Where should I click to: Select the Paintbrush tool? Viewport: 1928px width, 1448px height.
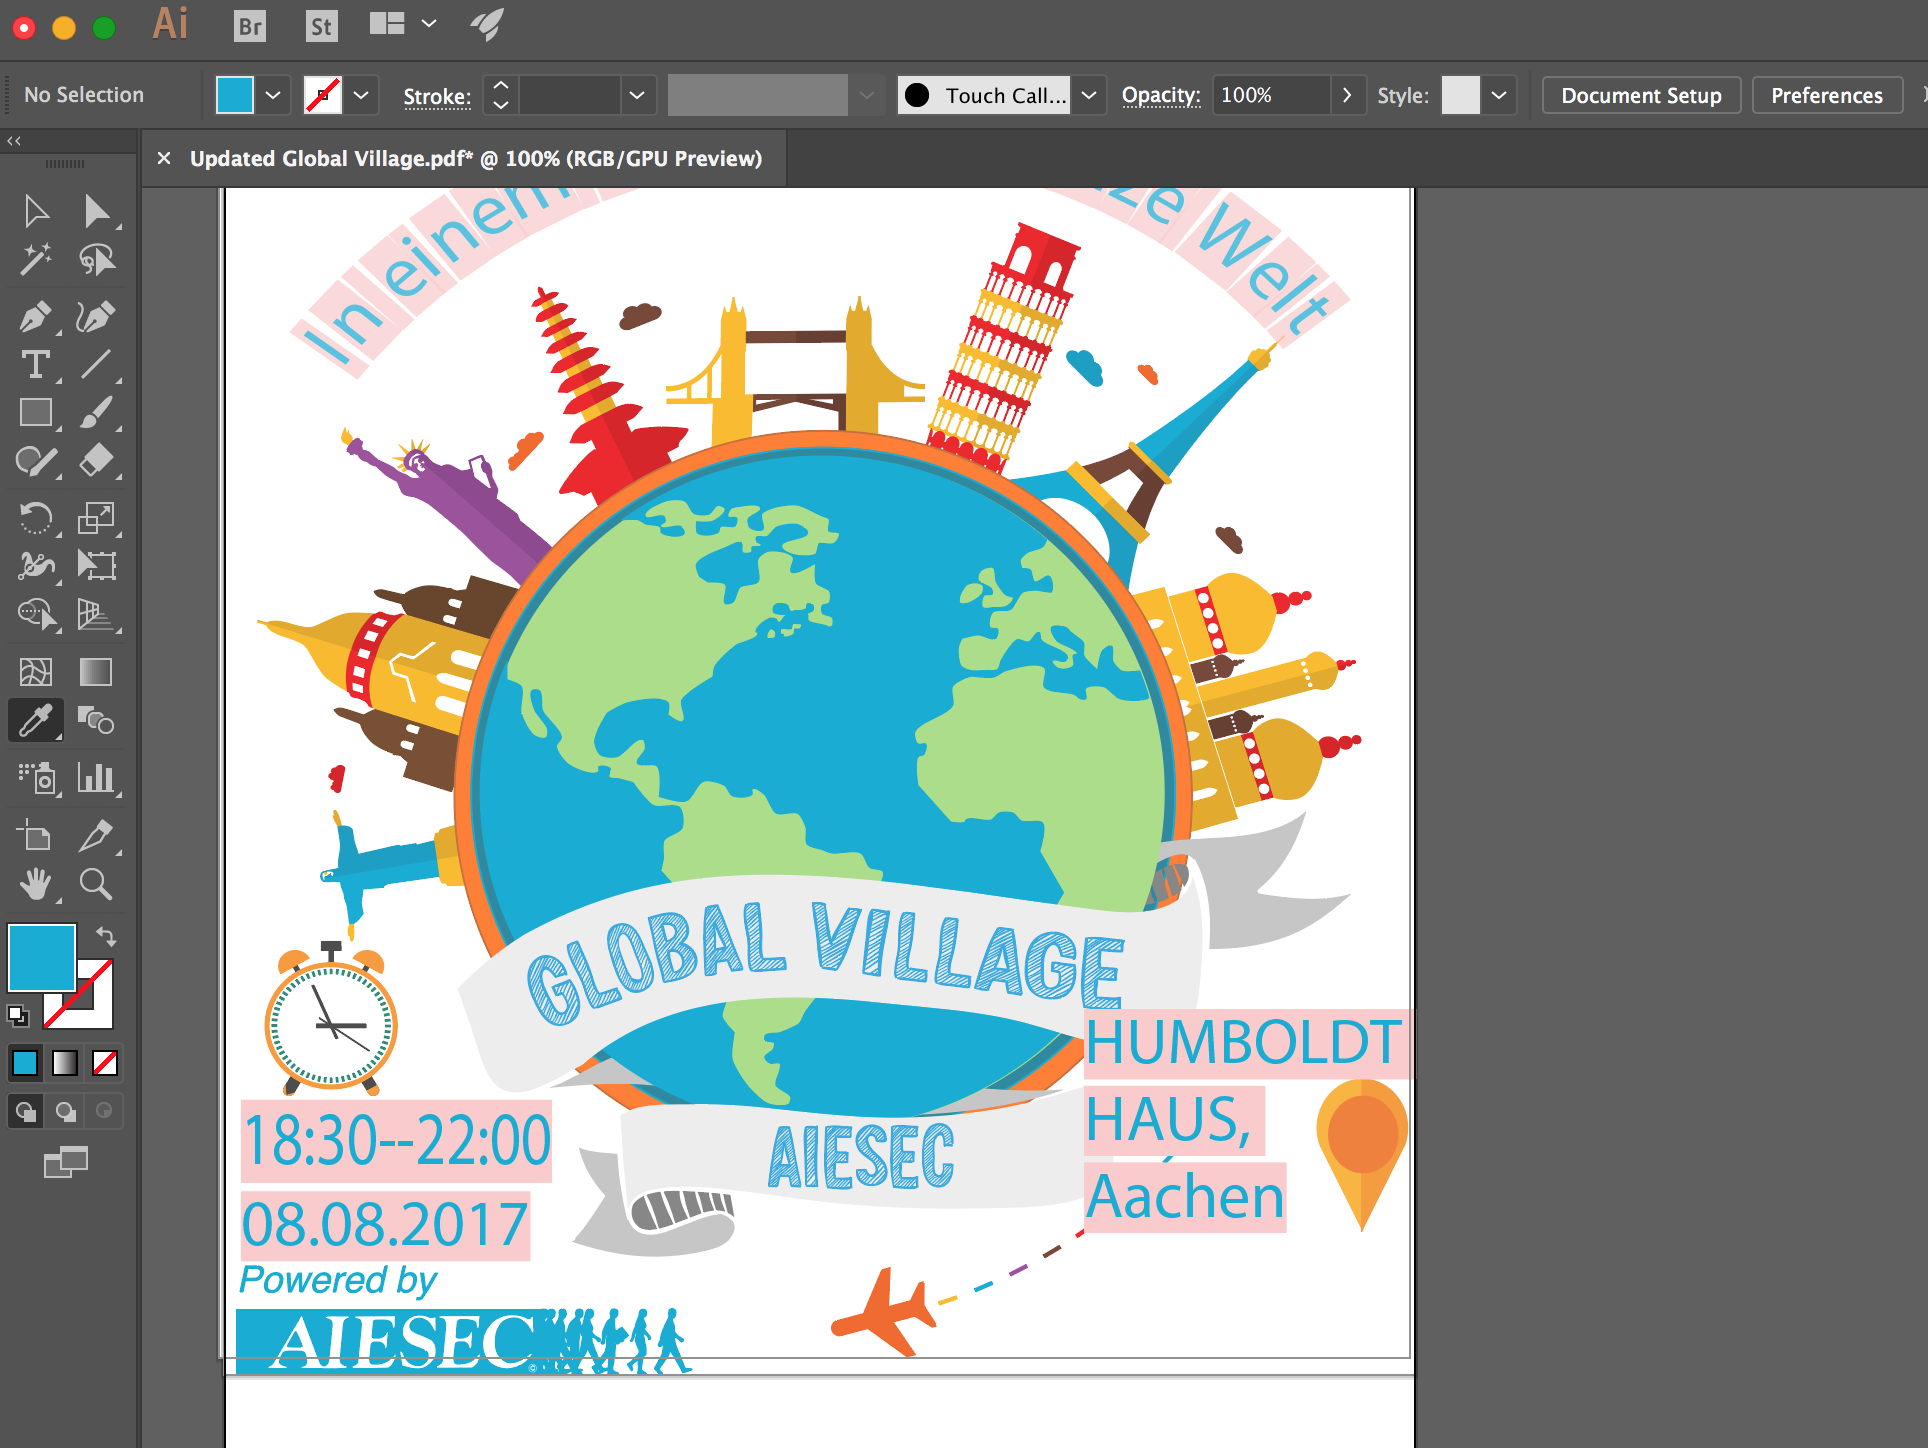click(x=96, y=413)
